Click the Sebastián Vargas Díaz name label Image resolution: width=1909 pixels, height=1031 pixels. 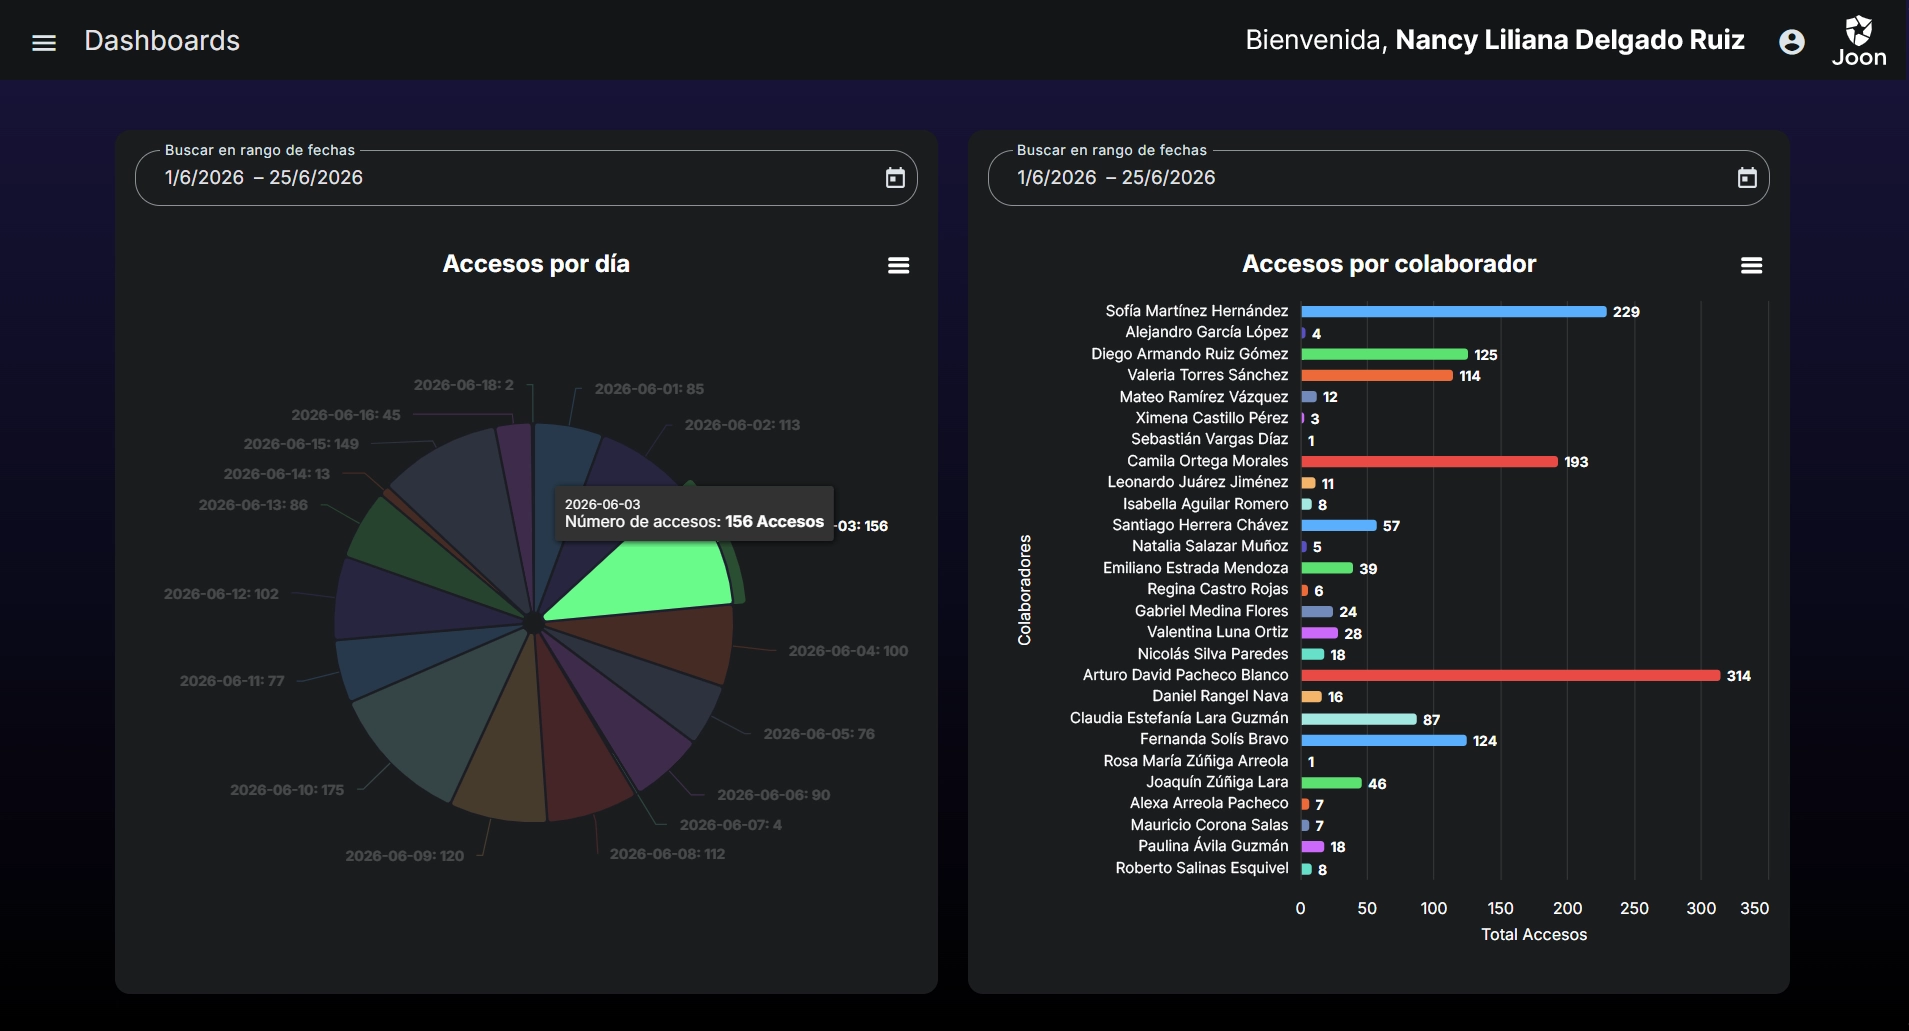[x=1210, y=439]
